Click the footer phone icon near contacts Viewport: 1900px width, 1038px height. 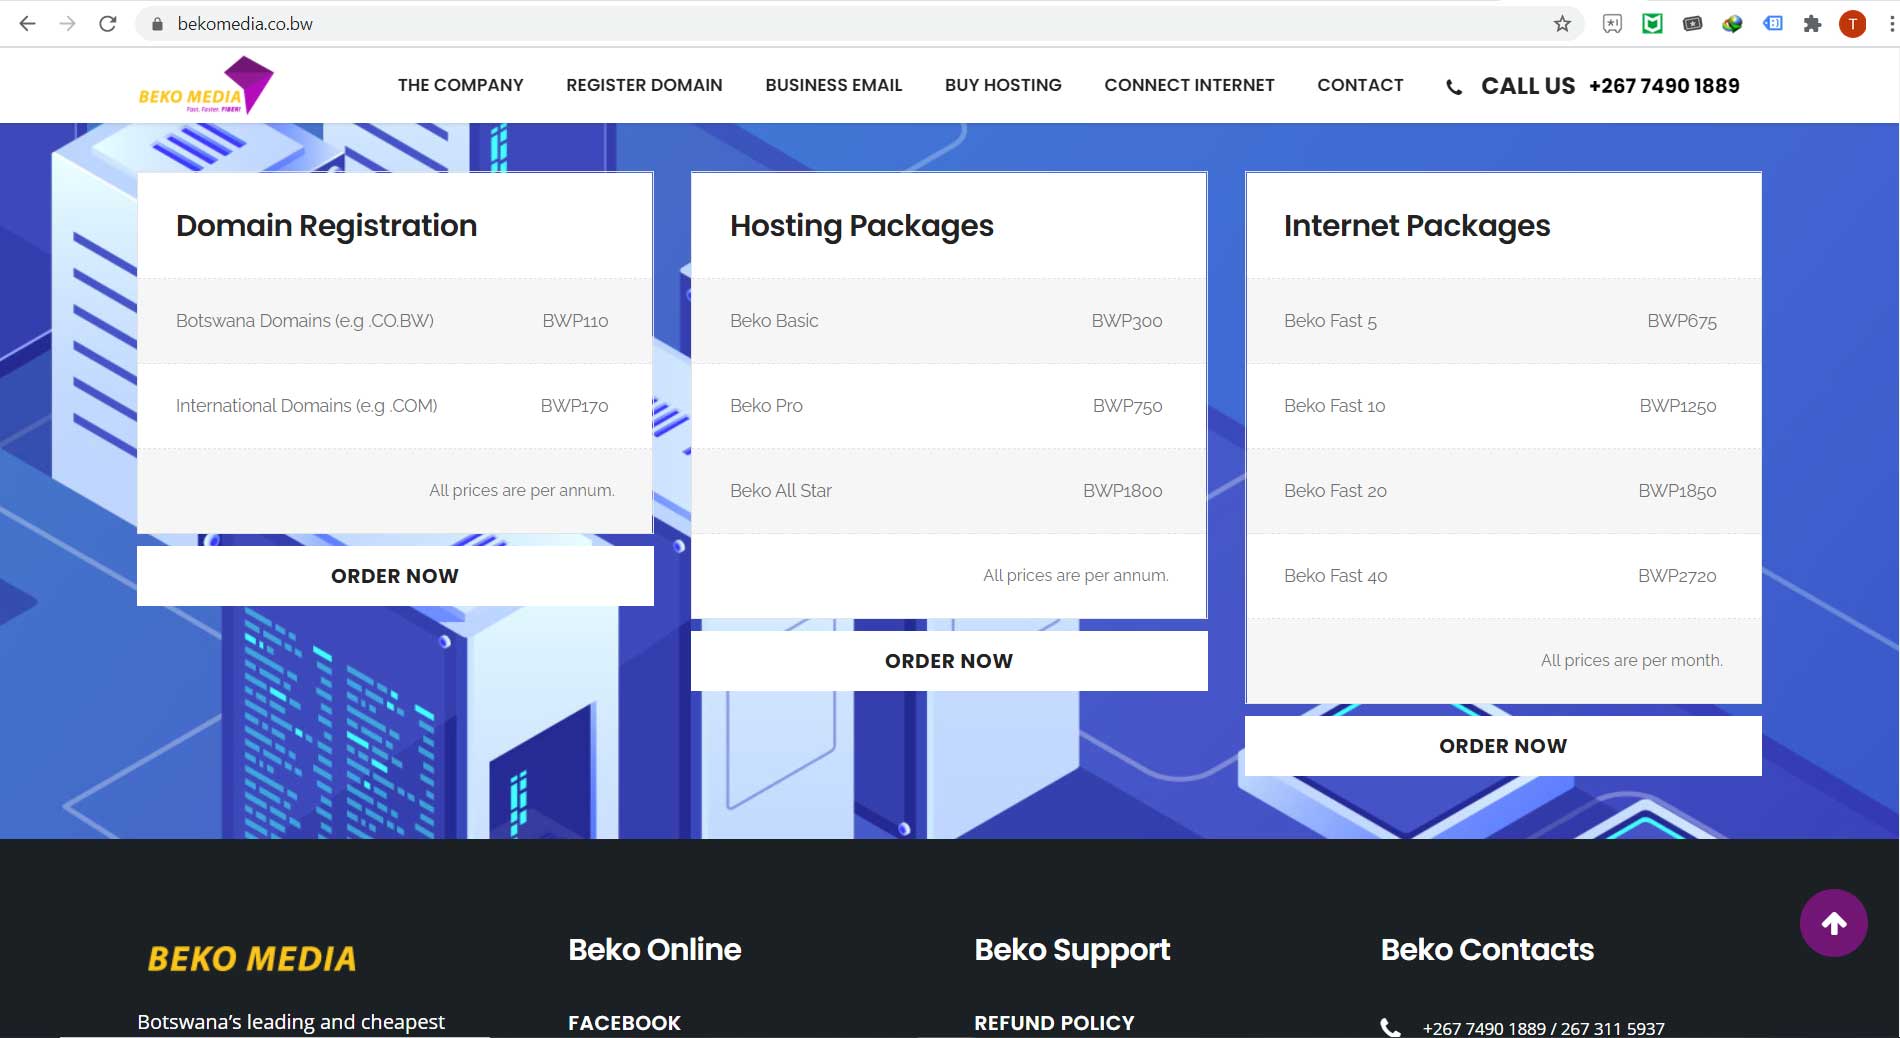(x=1390, y=1028)
